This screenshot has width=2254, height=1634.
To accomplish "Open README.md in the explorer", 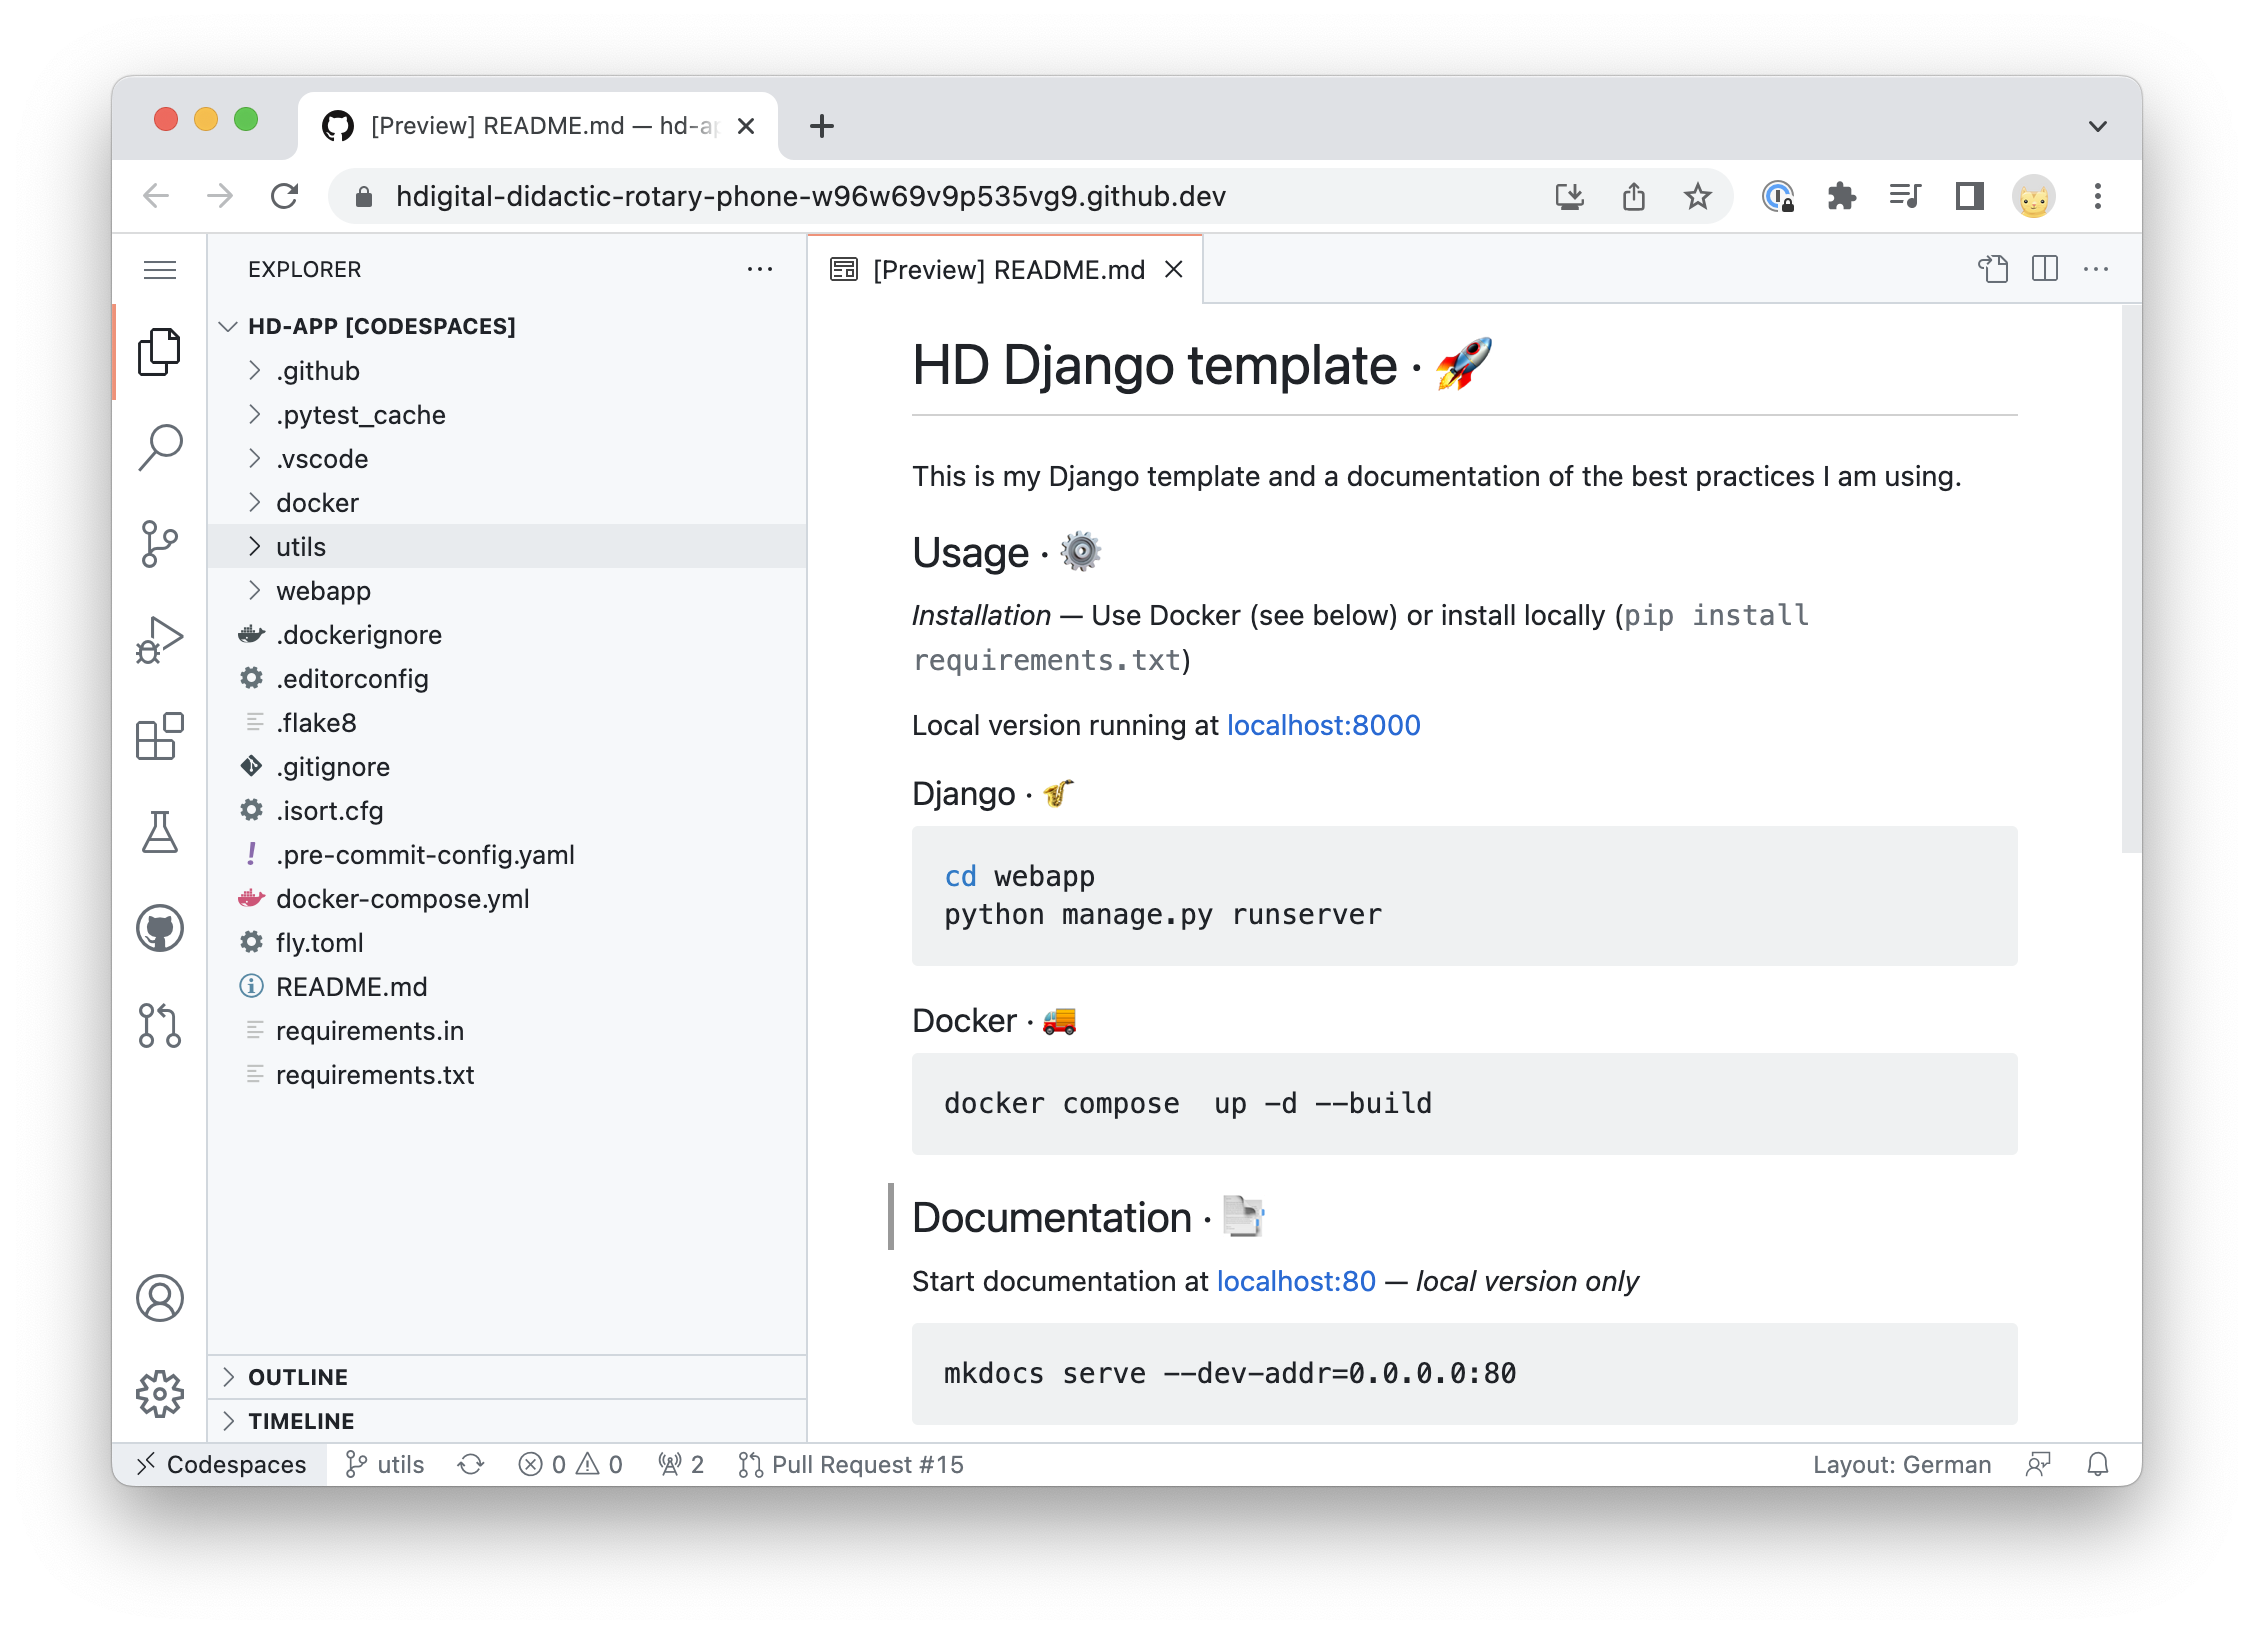I will [x=507, y=987].
